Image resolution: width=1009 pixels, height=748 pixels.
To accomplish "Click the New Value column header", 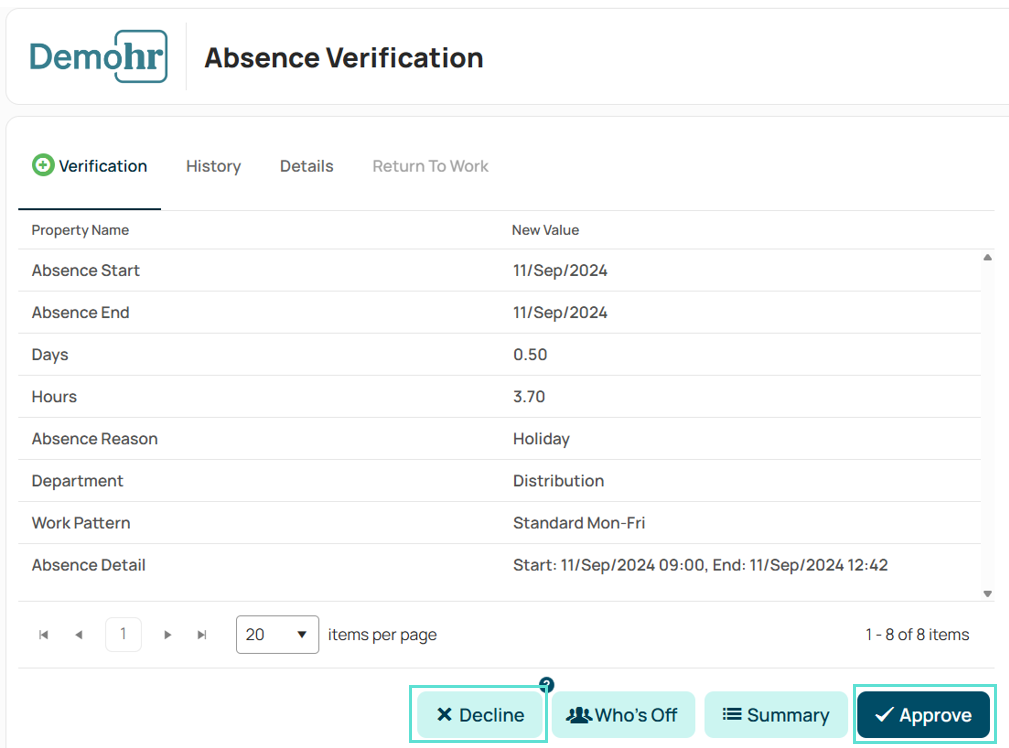I will click(x=546, y=230).
